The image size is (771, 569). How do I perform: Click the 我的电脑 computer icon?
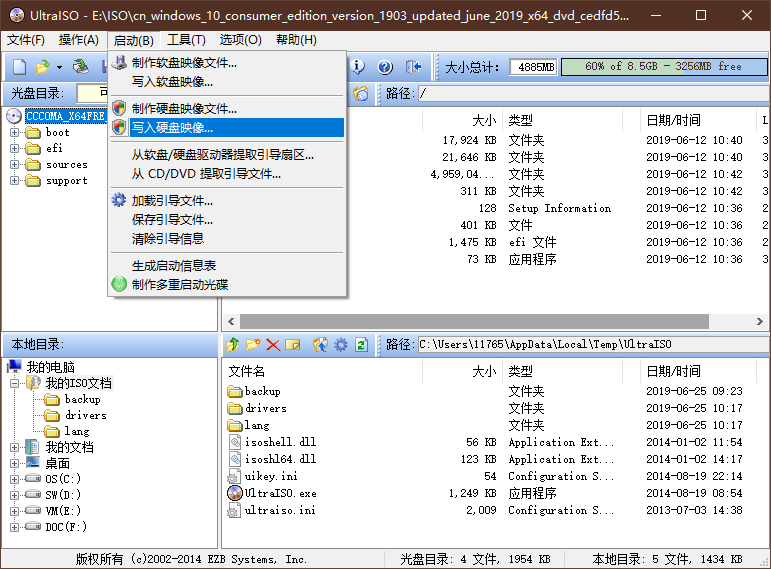coord(15,366)
